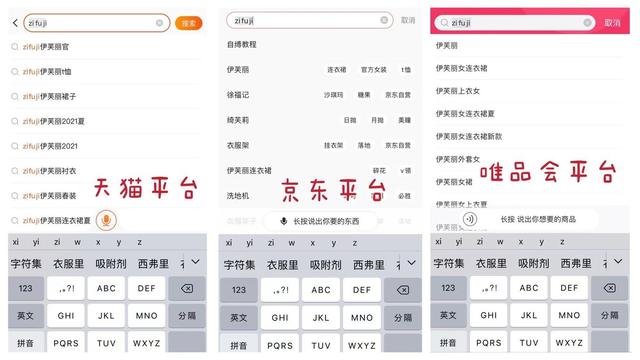The width and height of the screenshot is (640, 360).
Task: Pick candidate 衣服里 on the Tmall keyboard
Action: 69,264
